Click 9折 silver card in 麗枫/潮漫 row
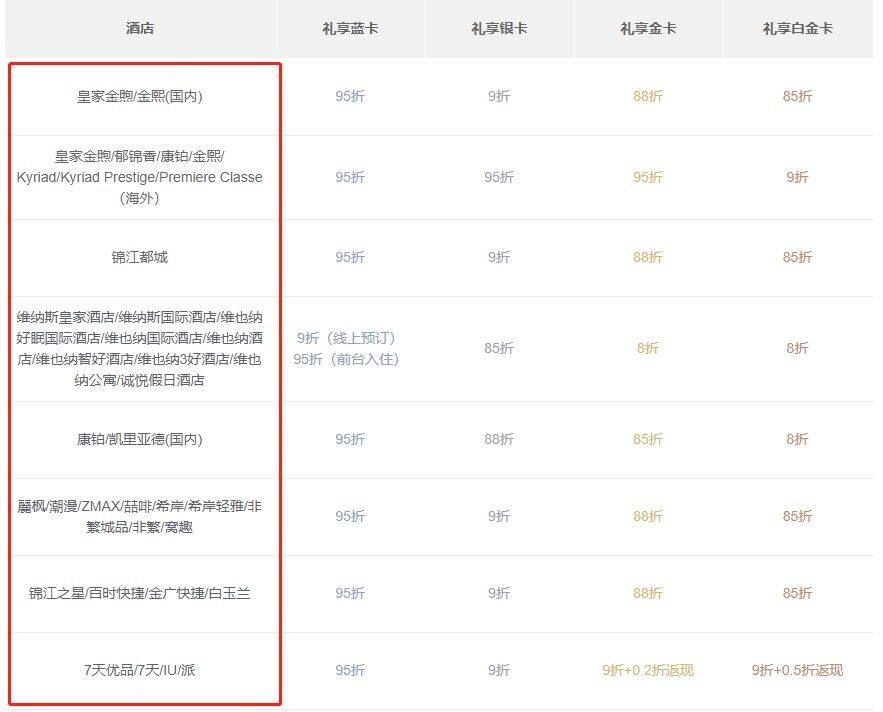The width and height of the screenshot is (883, 712). coord(499,517)
